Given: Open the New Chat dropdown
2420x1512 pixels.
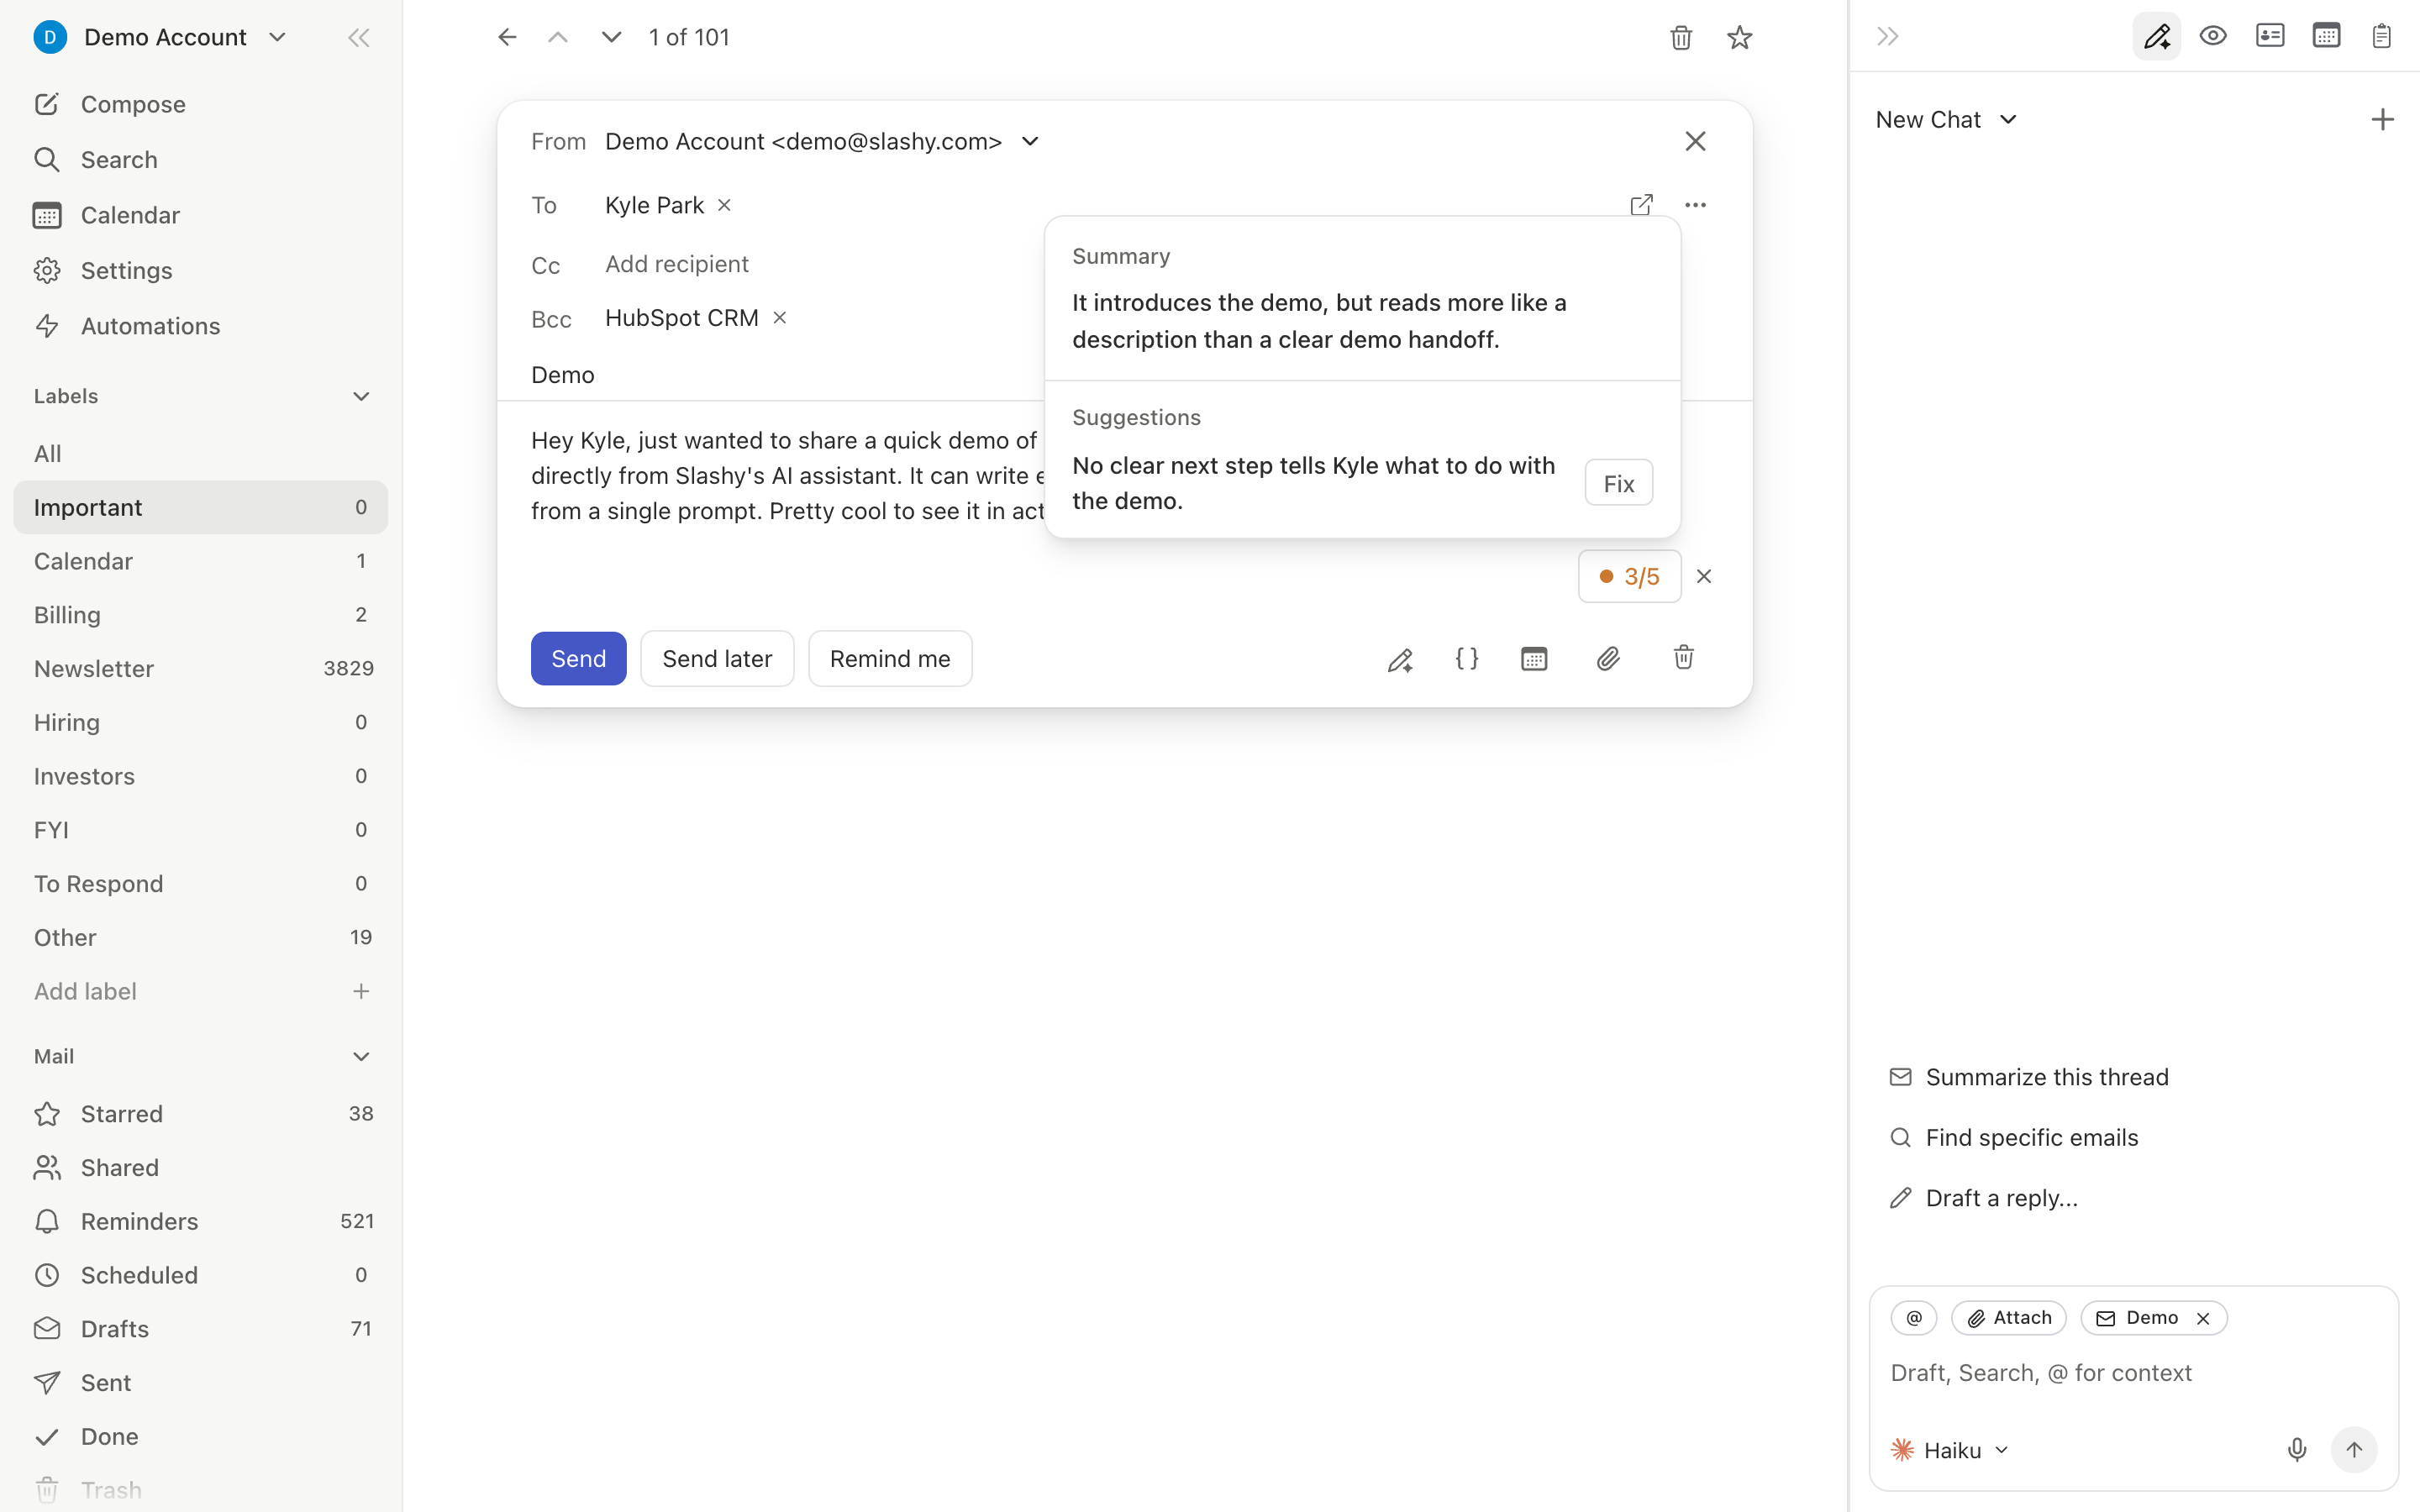Looking at the screenshot, I should tap(1946, 120).
